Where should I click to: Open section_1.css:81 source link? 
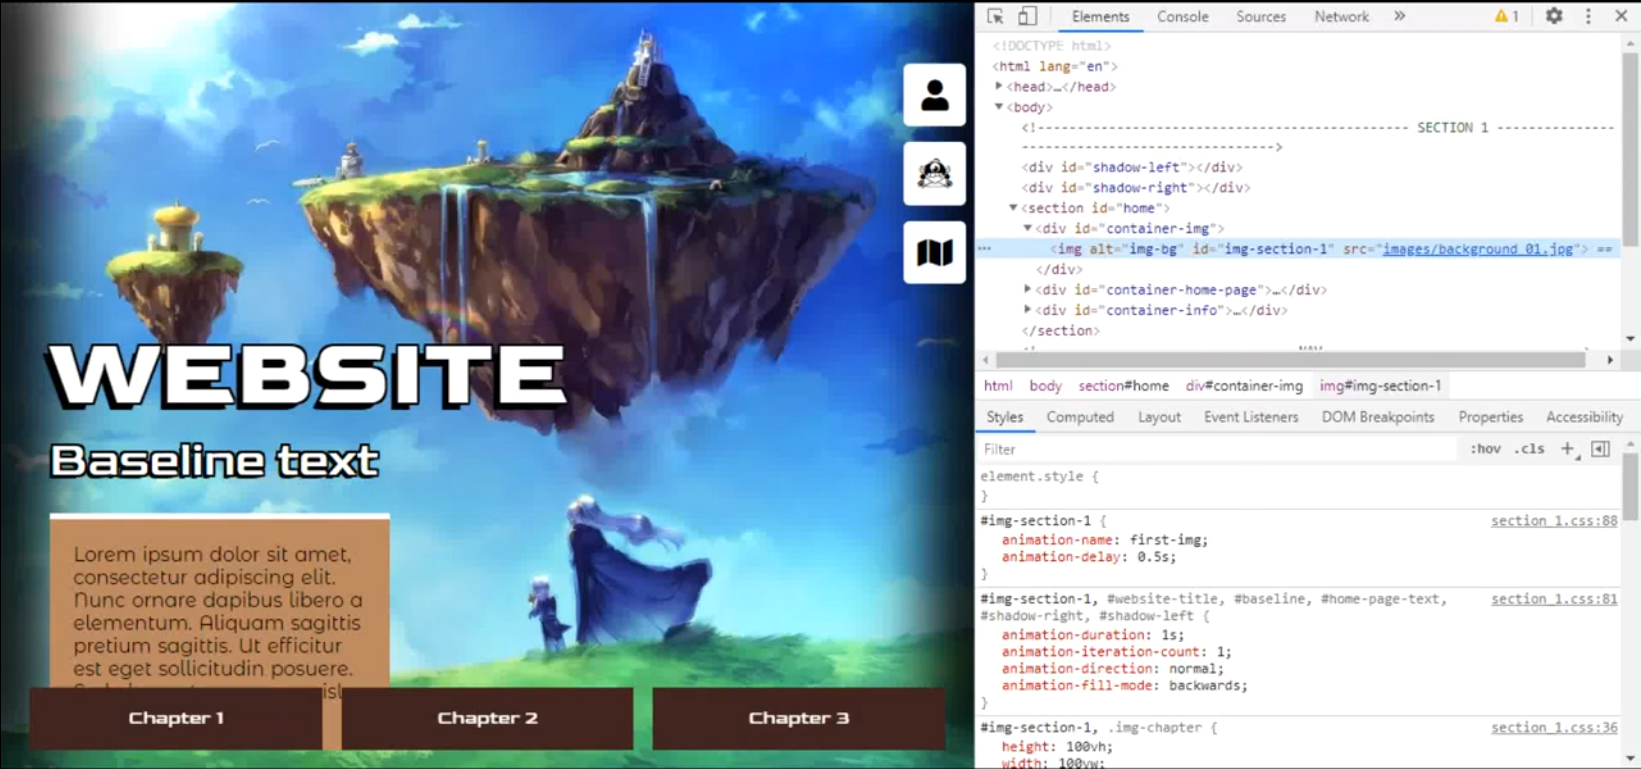pyautogui.click(x=1553, y=599)
